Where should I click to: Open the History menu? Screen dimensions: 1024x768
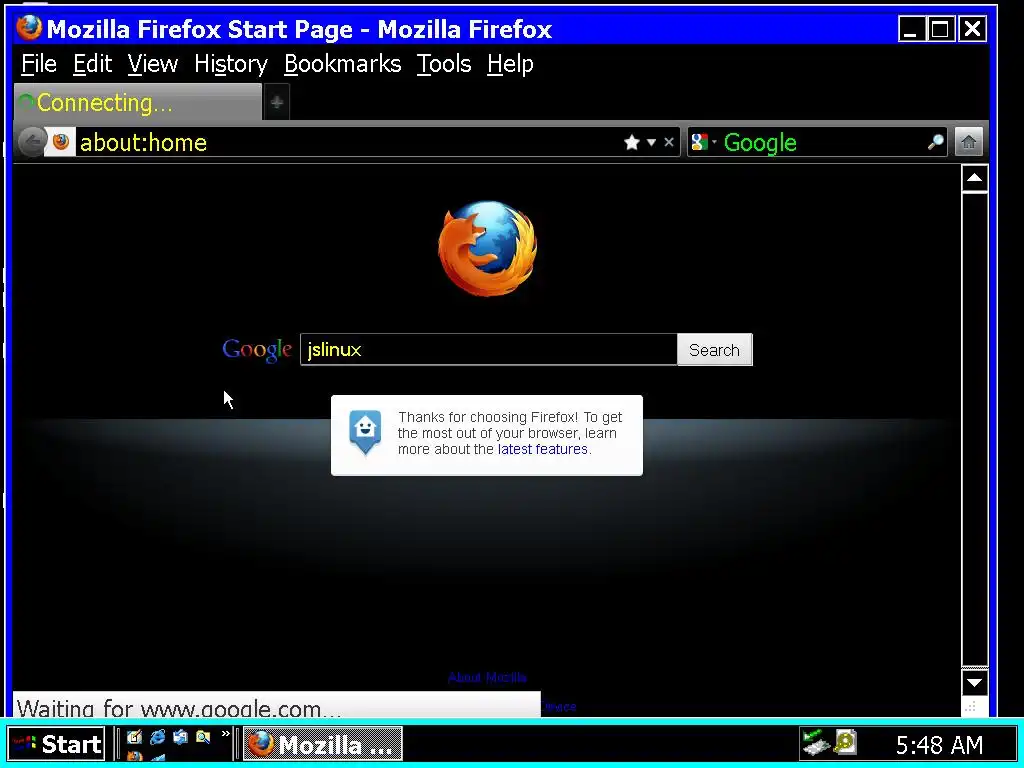coord(231,64)
